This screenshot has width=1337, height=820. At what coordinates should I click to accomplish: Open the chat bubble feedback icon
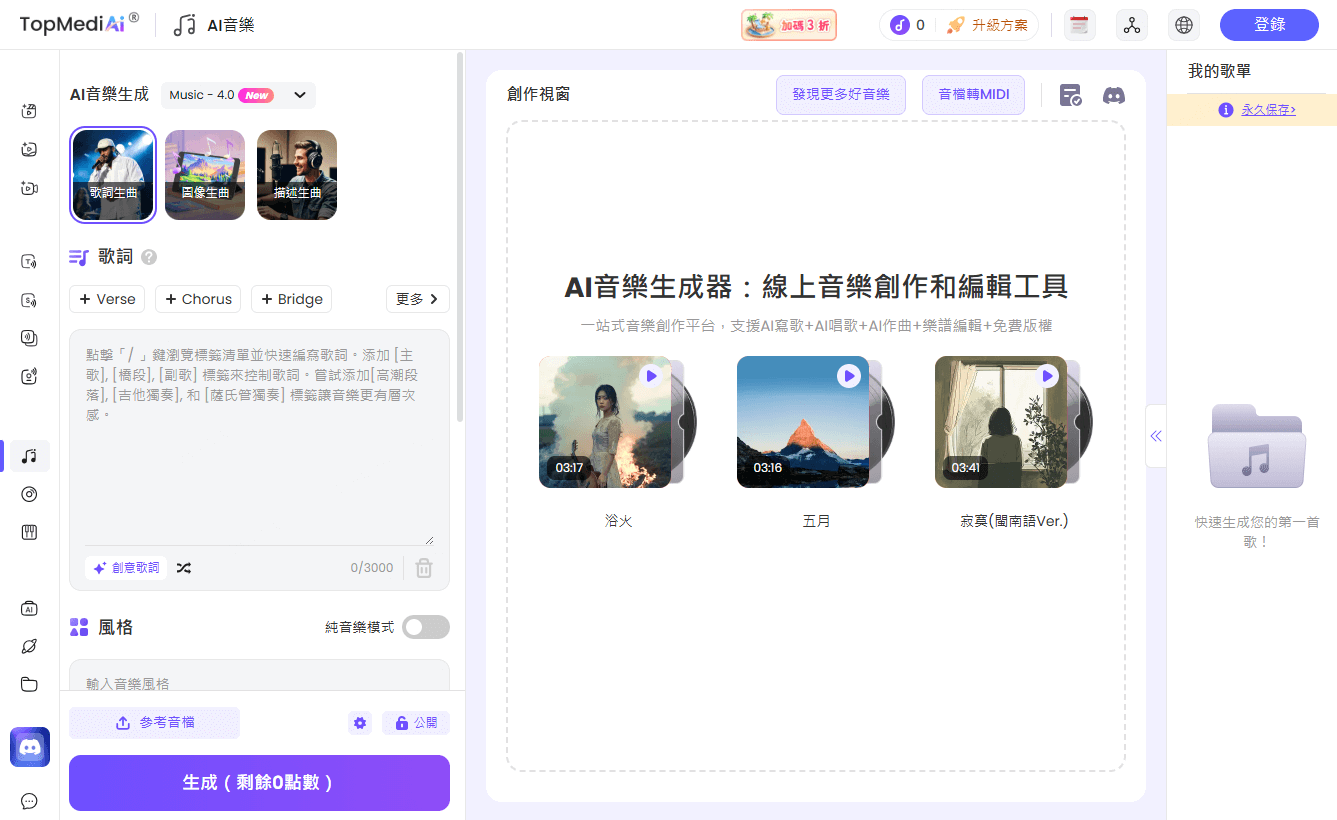click(x=29, y=801)
